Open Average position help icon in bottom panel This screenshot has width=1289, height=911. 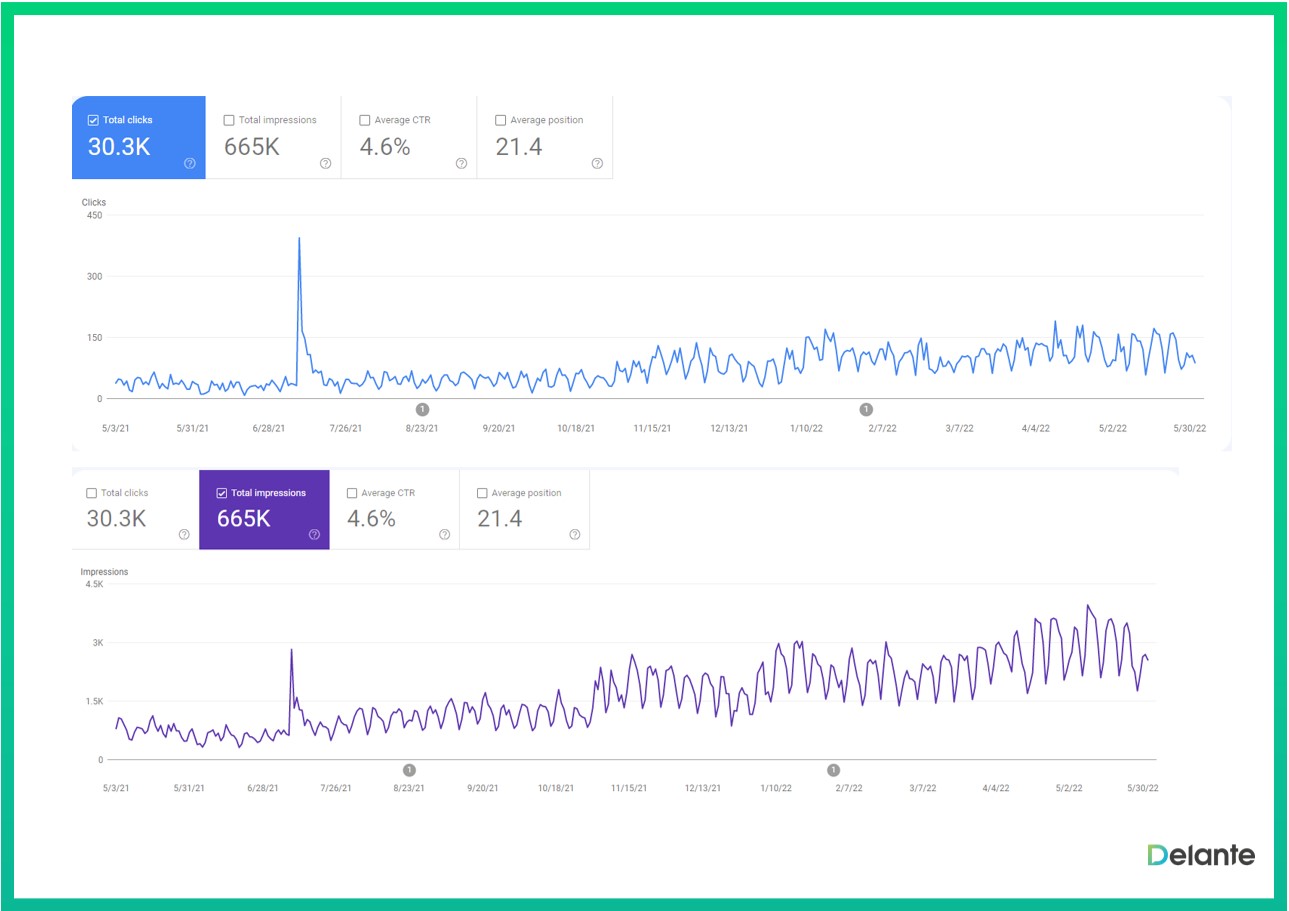[x=575, y=535]
